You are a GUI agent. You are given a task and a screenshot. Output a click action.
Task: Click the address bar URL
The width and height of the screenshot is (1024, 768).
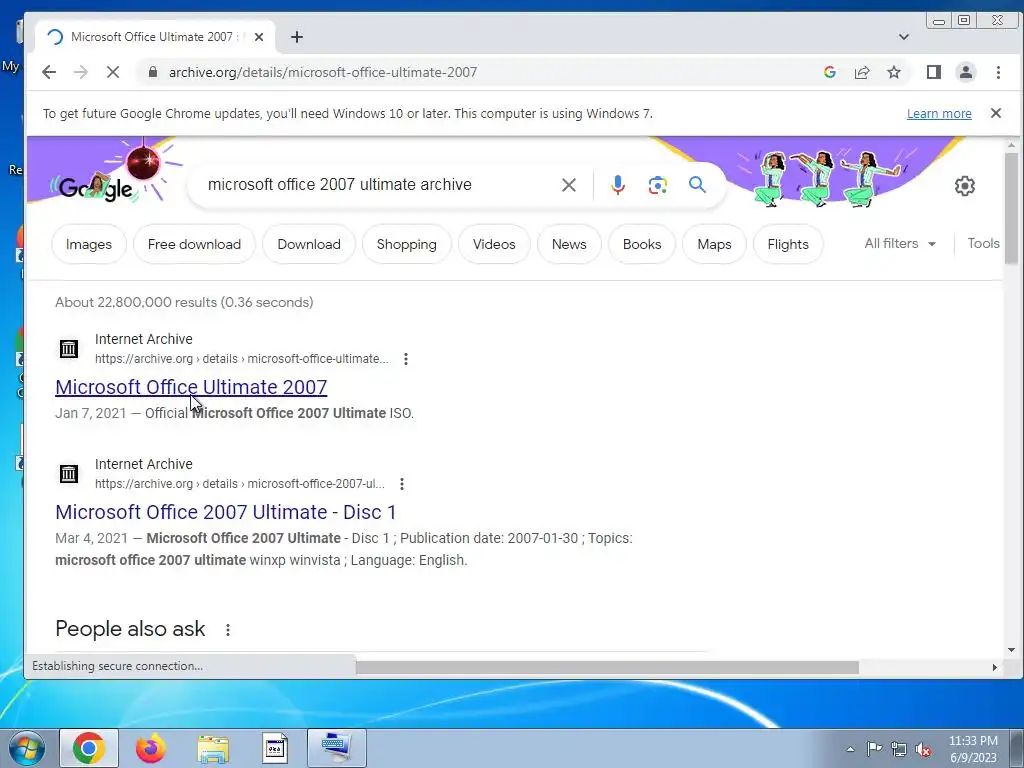[323, 72]
